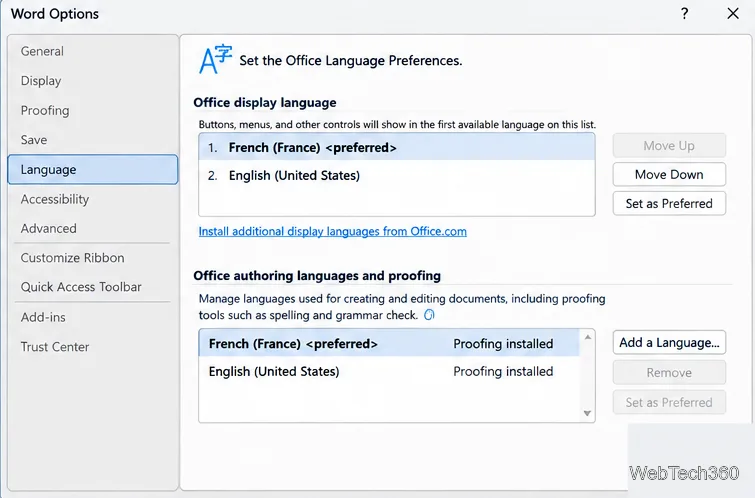Click the Remove authoring language button

tap(669, 372)
